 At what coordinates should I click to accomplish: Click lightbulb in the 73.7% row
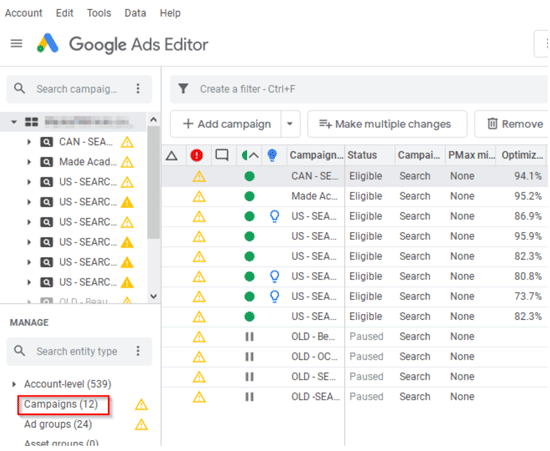(x=275, y=296)
